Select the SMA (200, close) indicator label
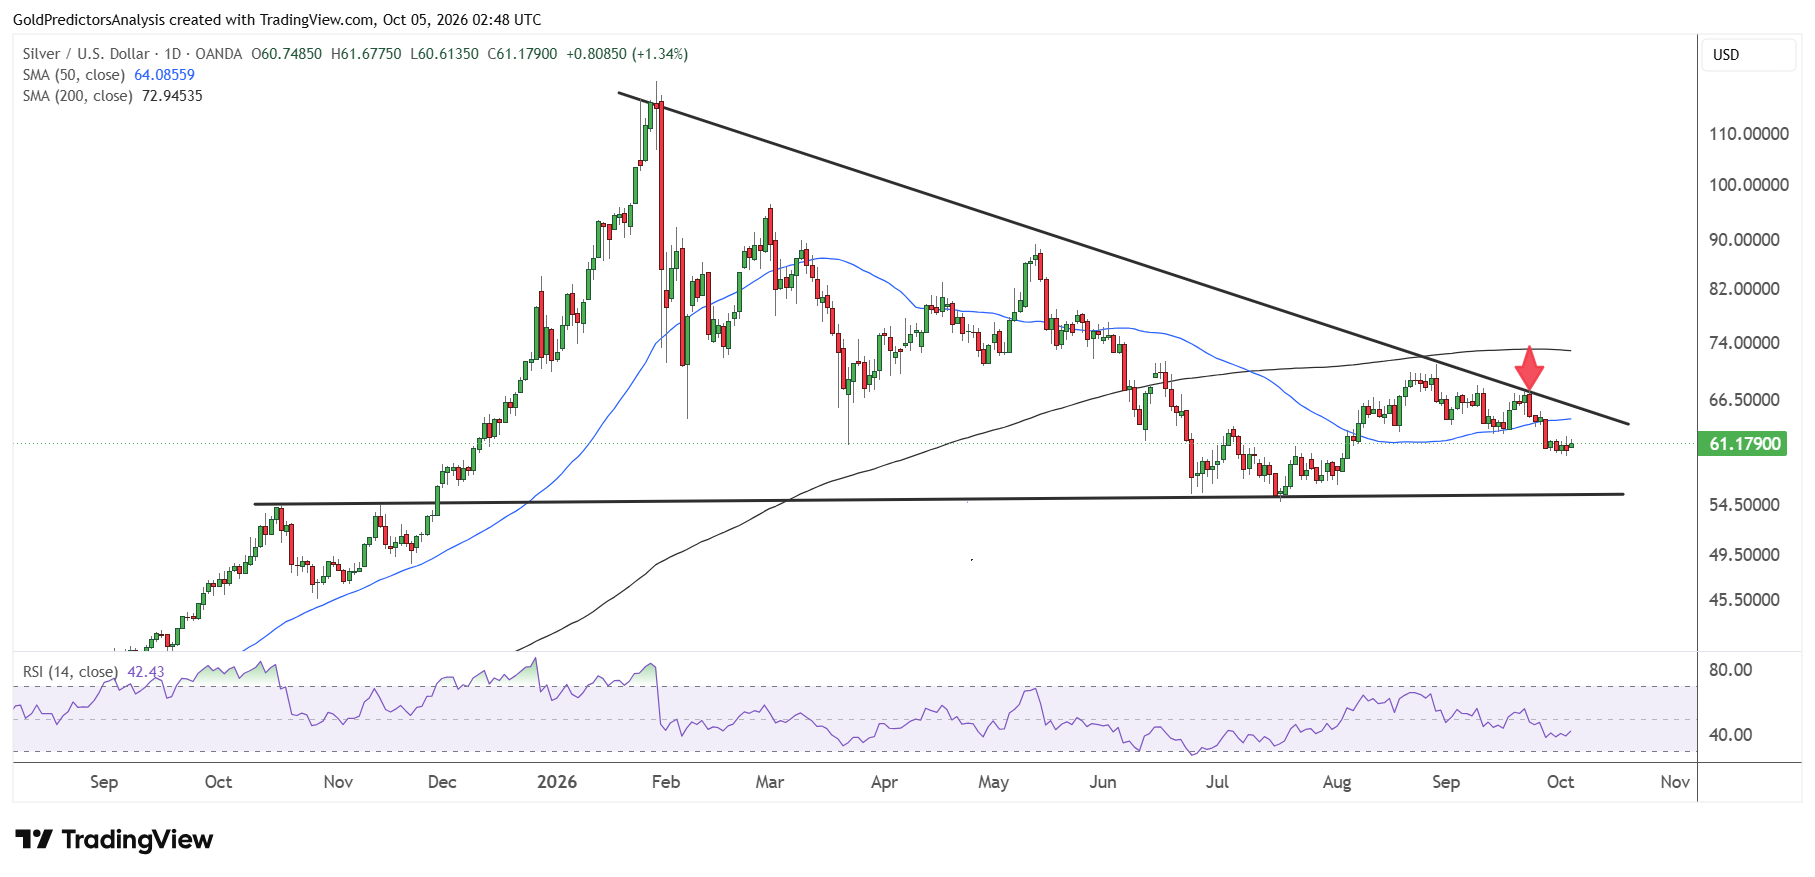 click(x=78, y=96)
